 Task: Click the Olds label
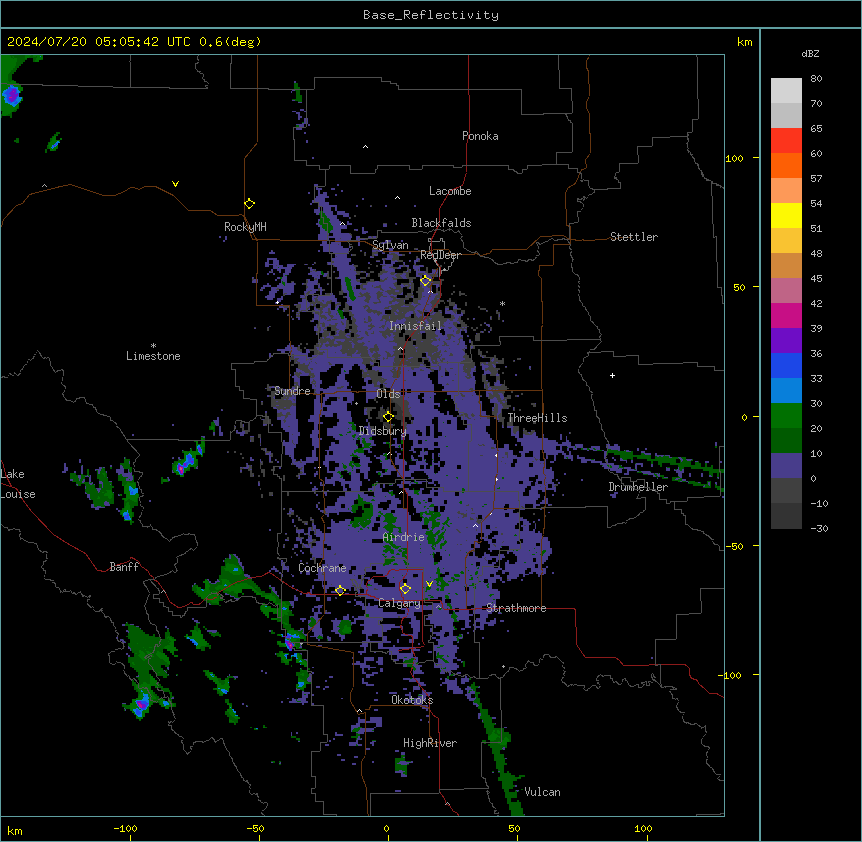[388, 394]
